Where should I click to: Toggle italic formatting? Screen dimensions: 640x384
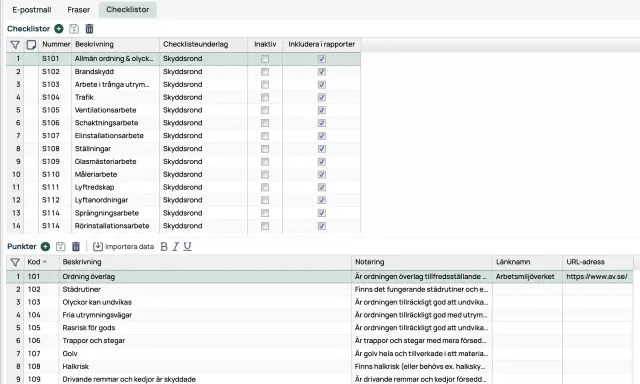[x=176, y=246]
